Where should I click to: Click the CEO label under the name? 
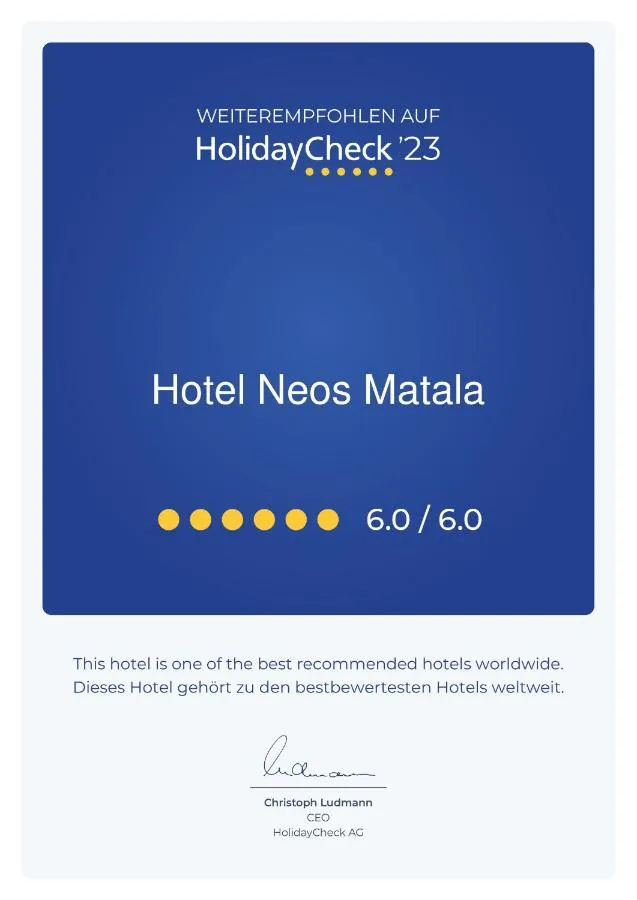318,818
